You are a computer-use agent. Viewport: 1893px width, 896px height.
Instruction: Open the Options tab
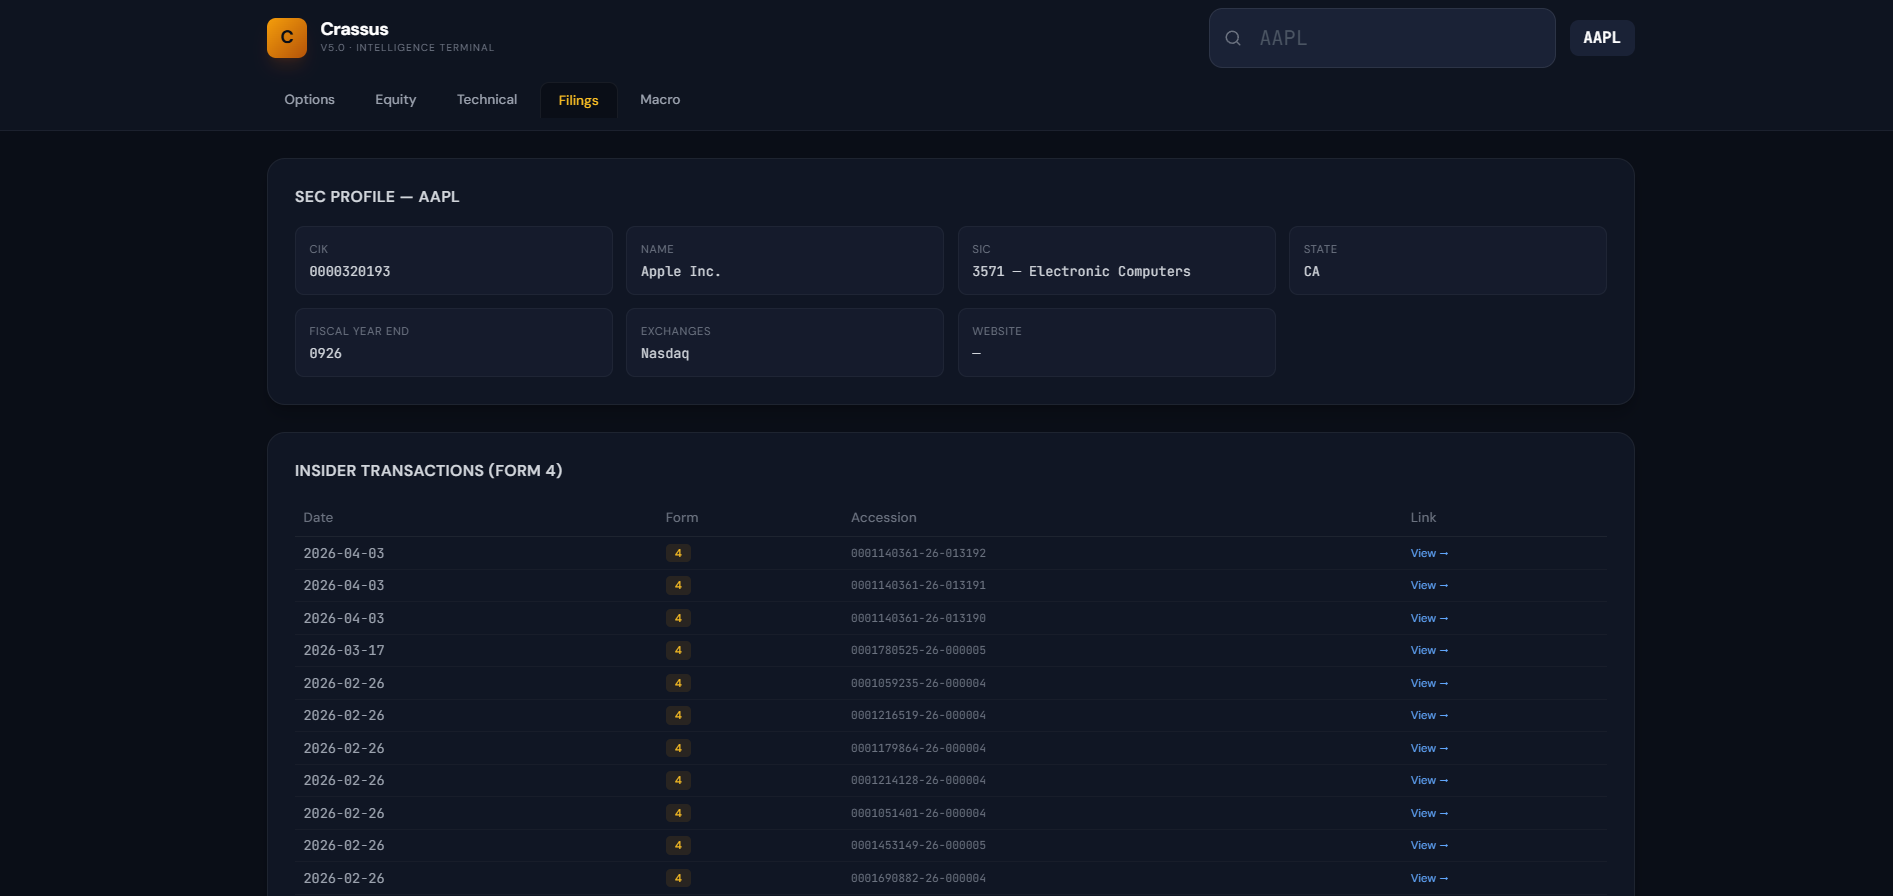[309, 100]
